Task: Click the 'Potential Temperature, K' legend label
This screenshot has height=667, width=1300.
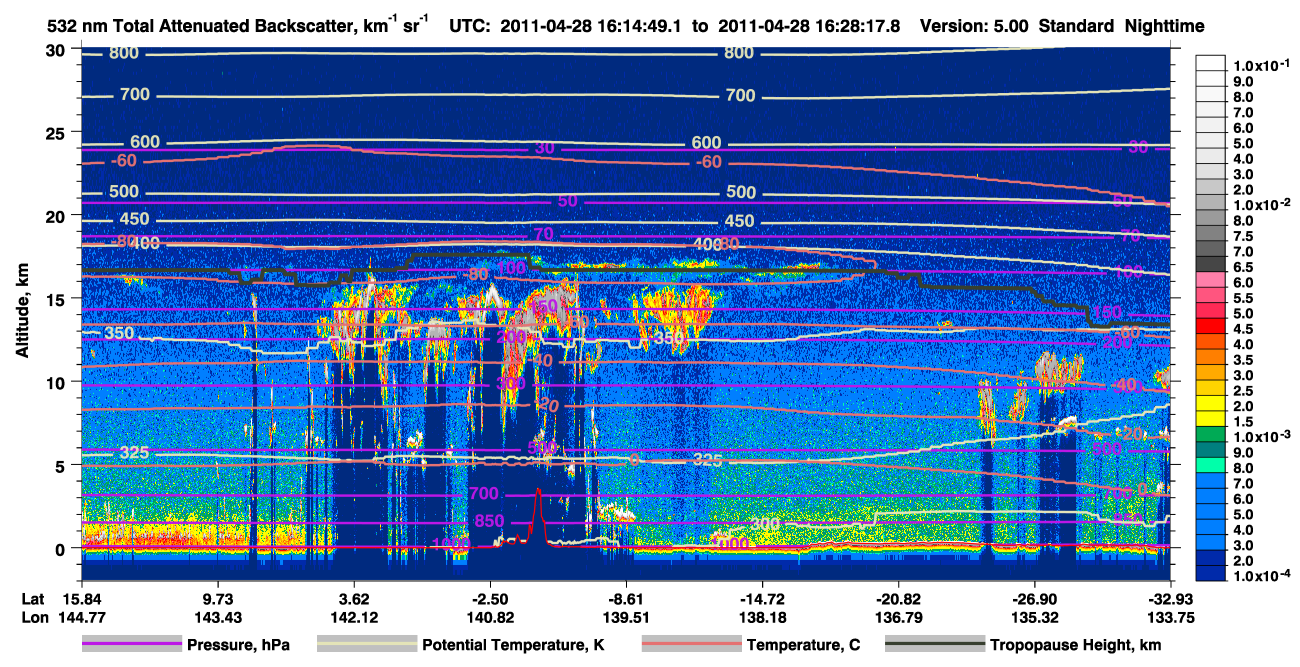Action: click(x=513, y=646)
